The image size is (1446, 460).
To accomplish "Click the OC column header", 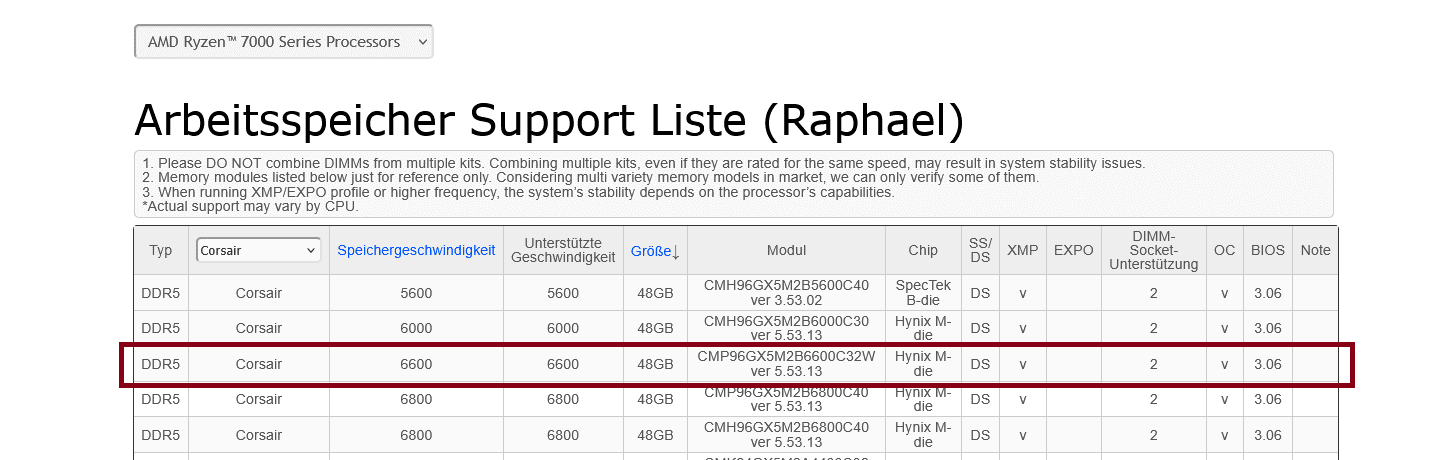I will tap(1224, 250).
